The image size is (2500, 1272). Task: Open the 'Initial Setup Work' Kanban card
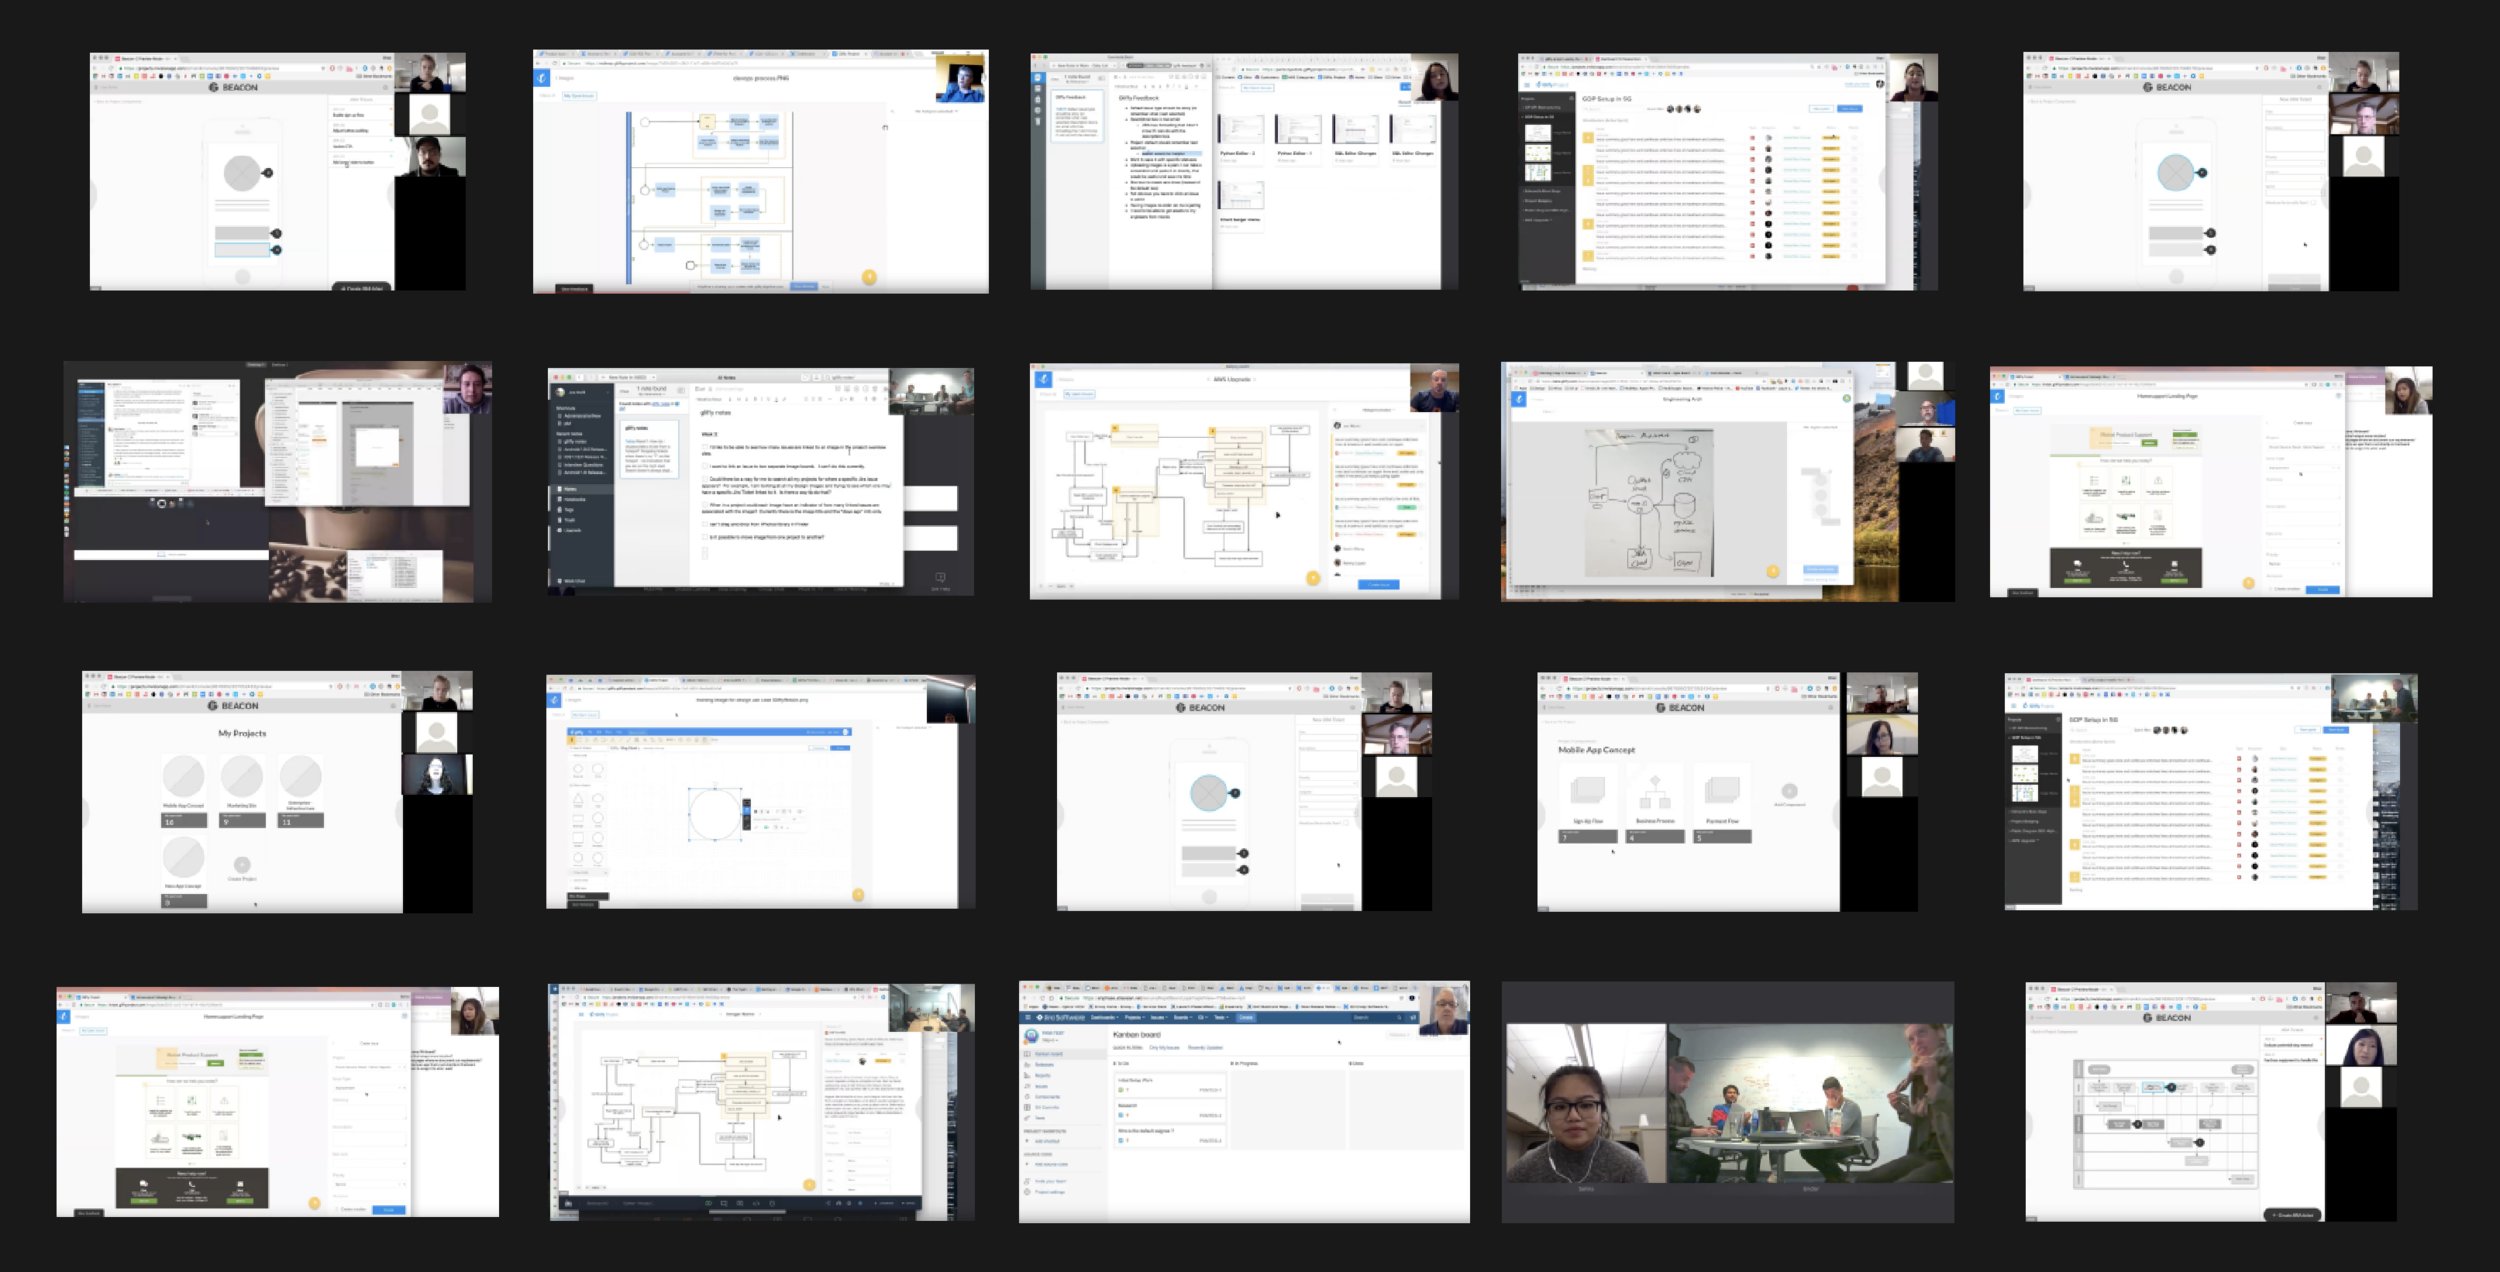coord(1170,1085)
